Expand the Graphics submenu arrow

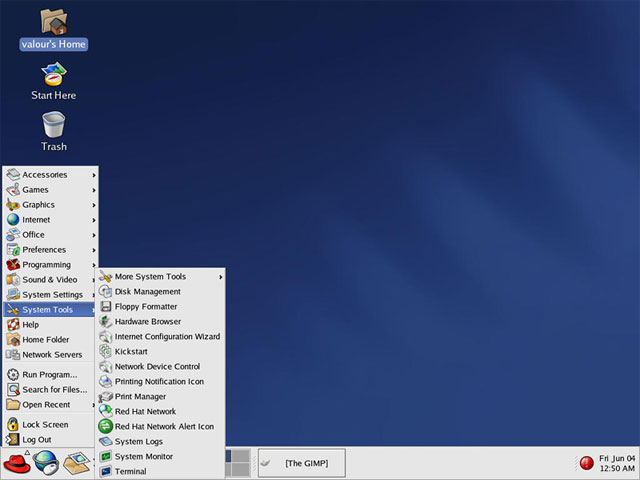click(94, 205)
